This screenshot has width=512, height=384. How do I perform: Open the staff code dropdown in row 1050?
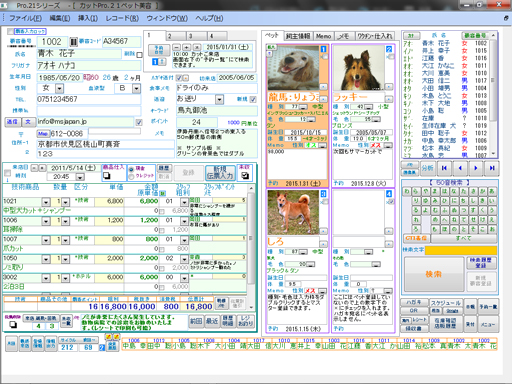[184, 259]
